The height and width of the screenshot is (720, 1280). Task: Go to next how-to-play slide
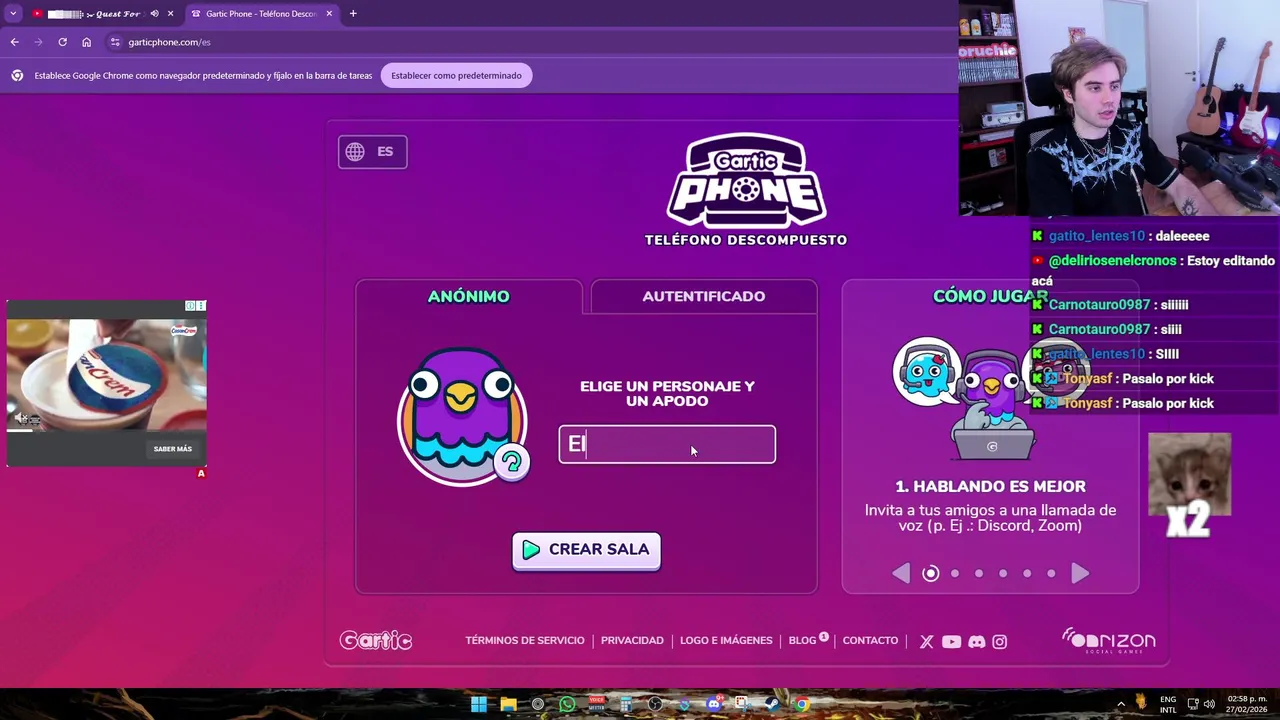[1080, 573]
